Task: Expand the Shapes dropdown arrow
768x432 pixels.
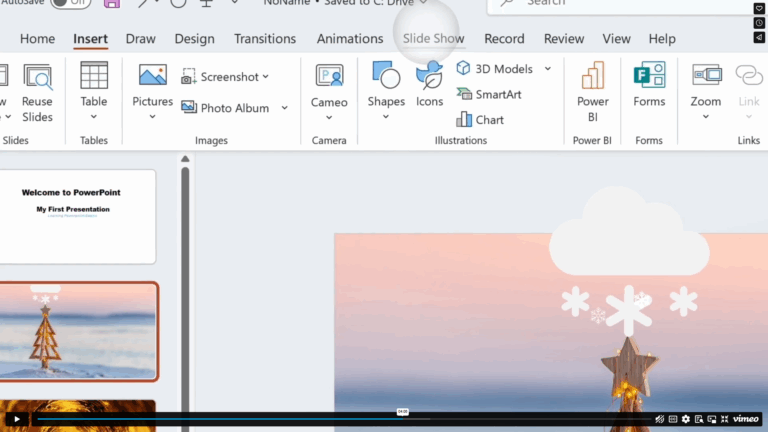Action: (x=386, y=117)
